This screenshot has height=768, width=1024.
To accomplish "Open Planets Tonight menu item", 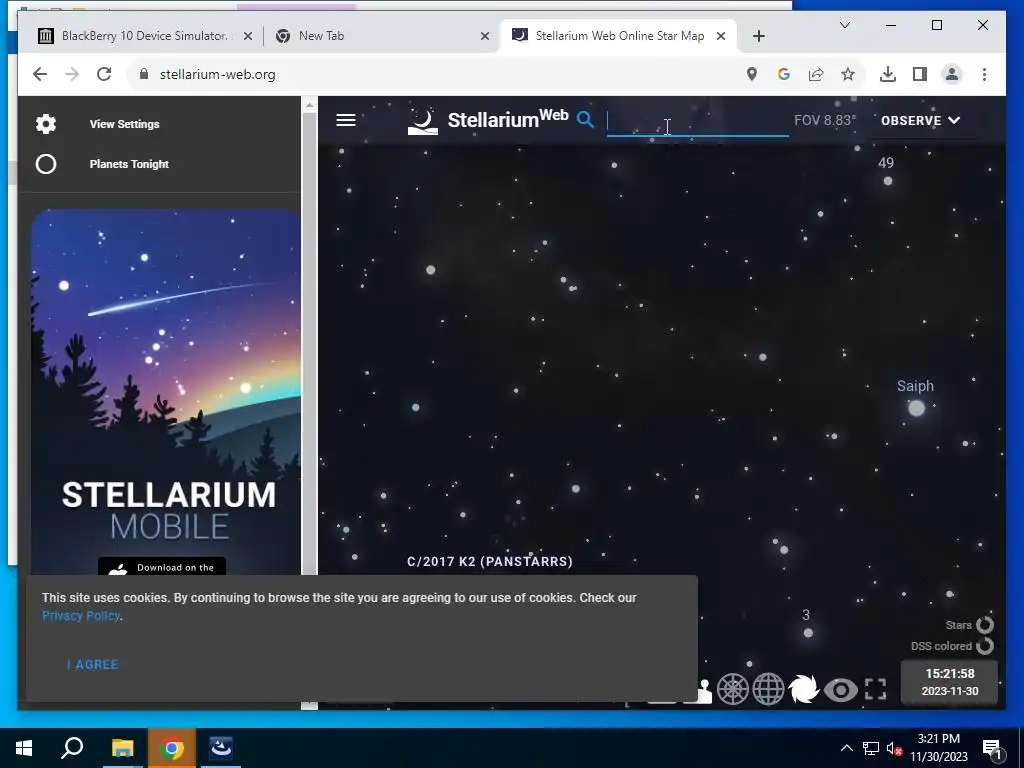I will coord(129,164).
